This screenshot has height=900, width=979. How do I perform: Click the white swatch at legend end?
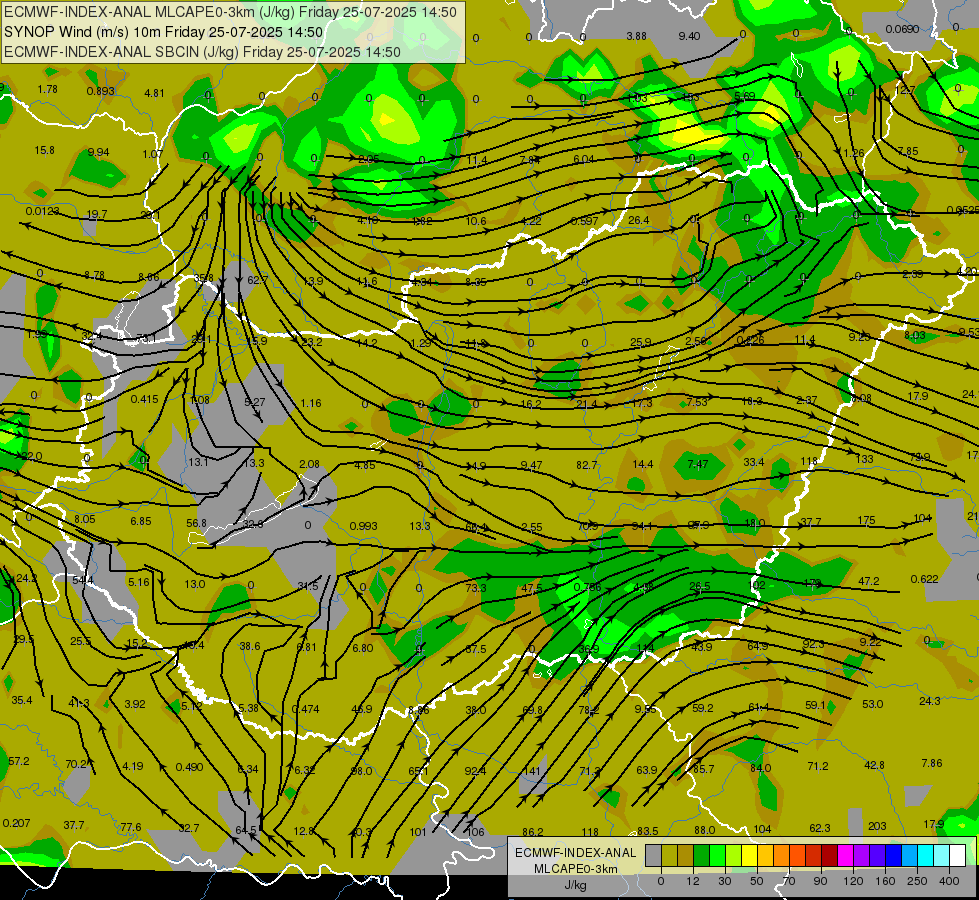[958, 855]
